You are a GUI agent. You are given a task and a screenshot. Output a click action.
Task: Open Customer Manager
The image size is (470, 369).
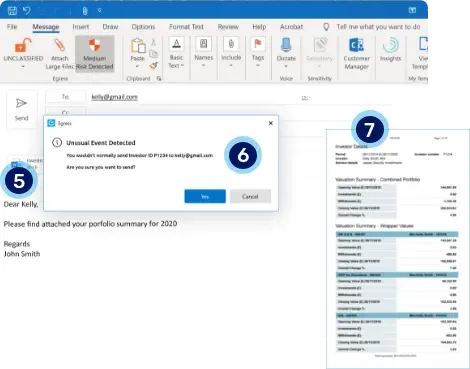click(x=356, y=53)
